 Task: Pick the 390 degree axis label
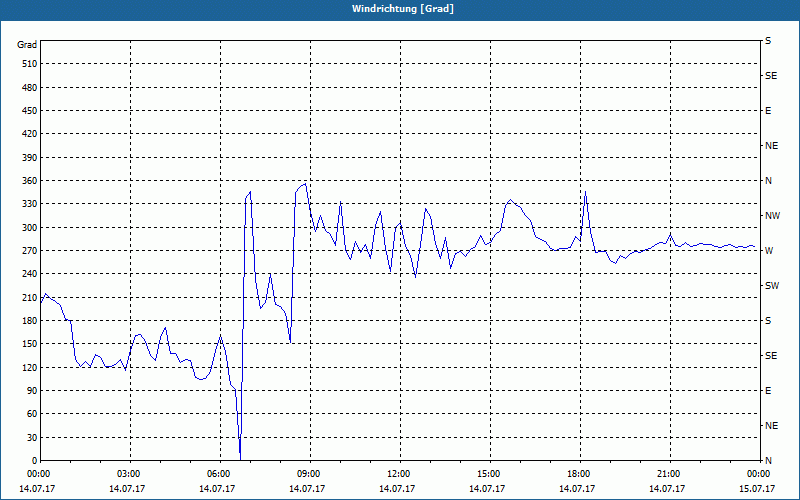(29, 158)
